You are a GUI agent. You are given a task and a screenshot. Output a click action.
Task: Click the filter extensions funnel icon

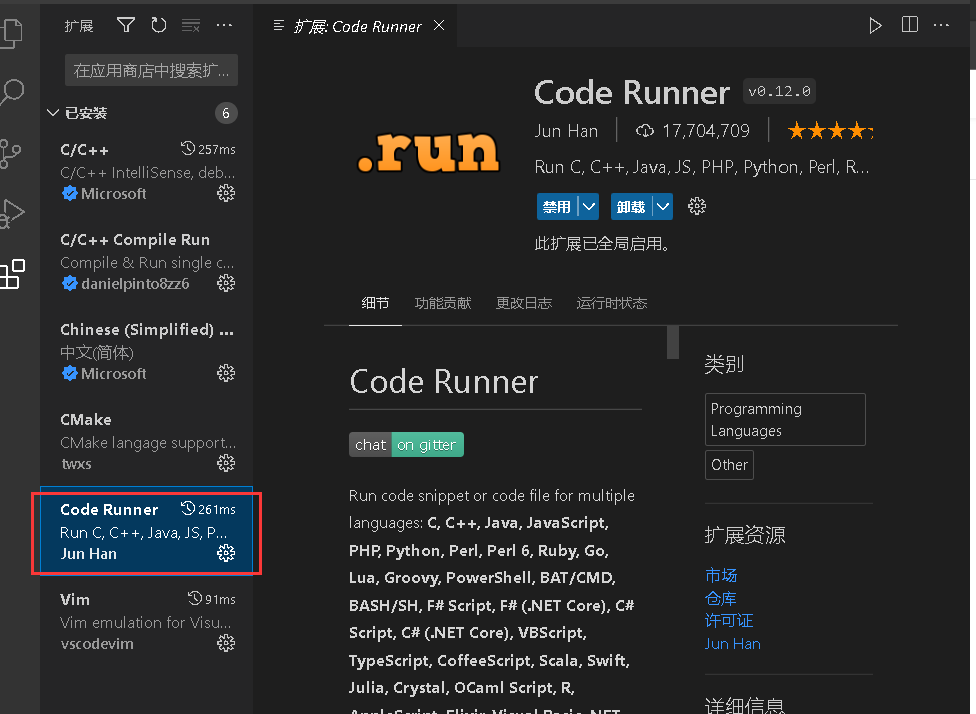pyautogui.click(x=126, y=25)
